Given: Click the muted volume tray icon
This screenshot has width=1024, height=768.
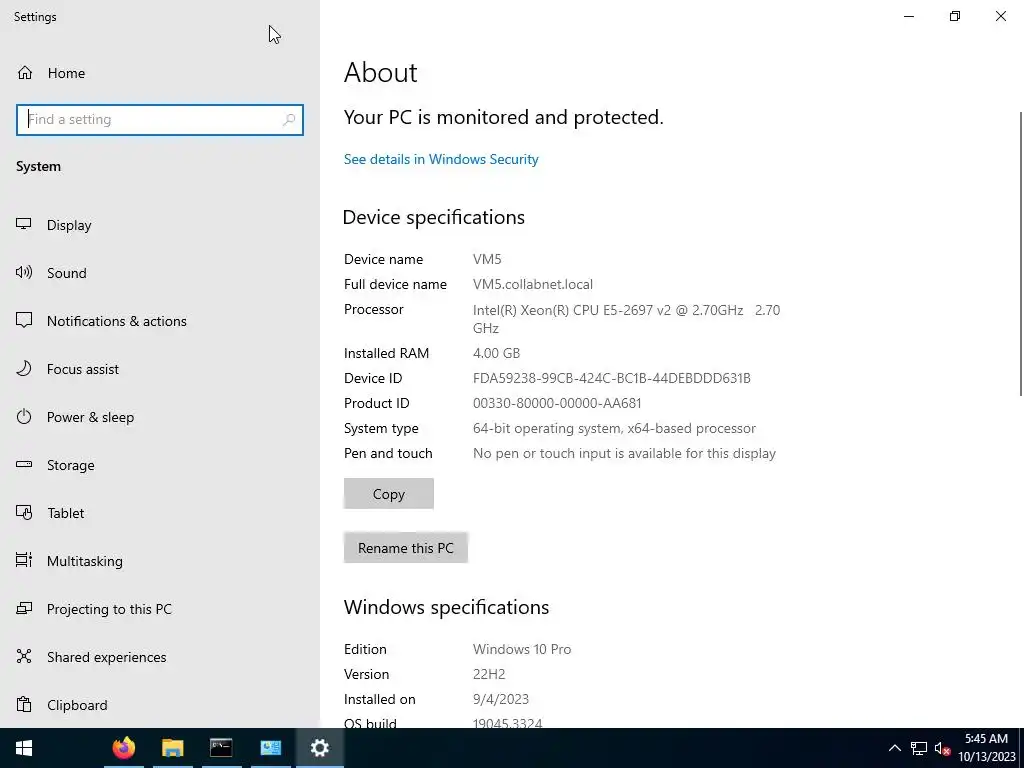Looking at the screenshot, I should click(942, 748).
